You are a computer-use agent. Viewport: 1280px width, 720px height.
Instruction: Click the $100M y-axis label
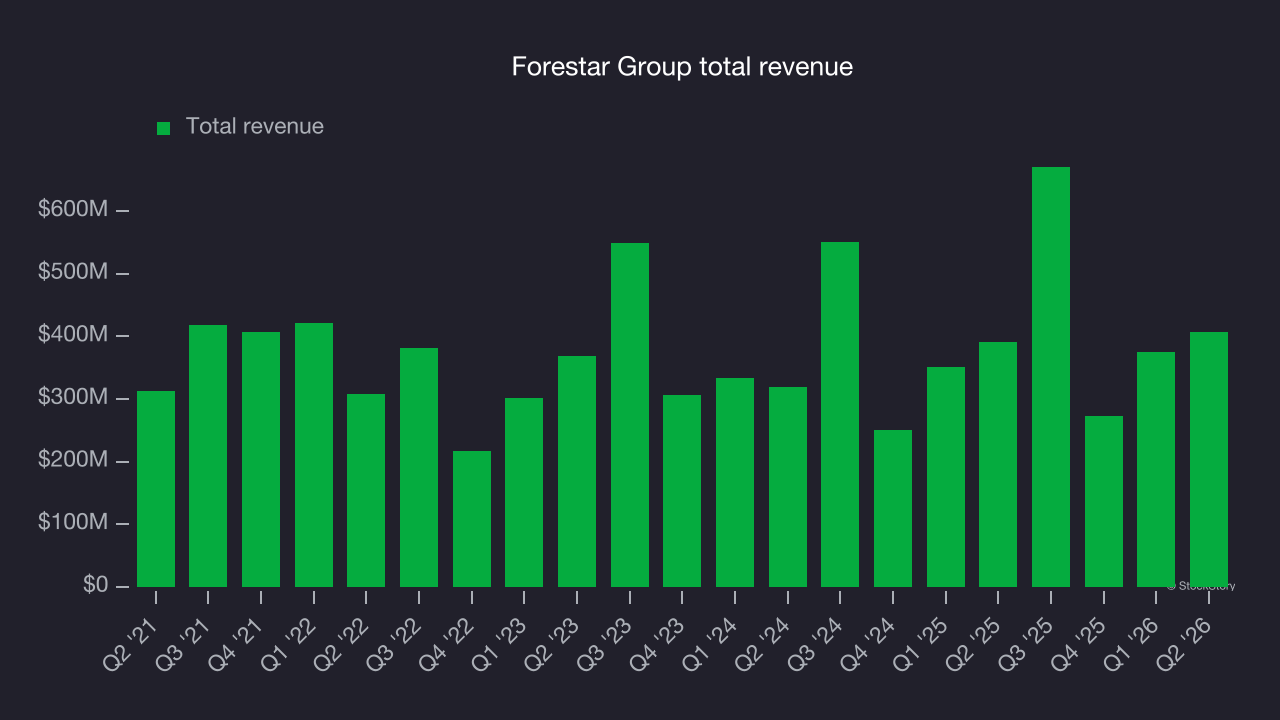tap(73, 523)
